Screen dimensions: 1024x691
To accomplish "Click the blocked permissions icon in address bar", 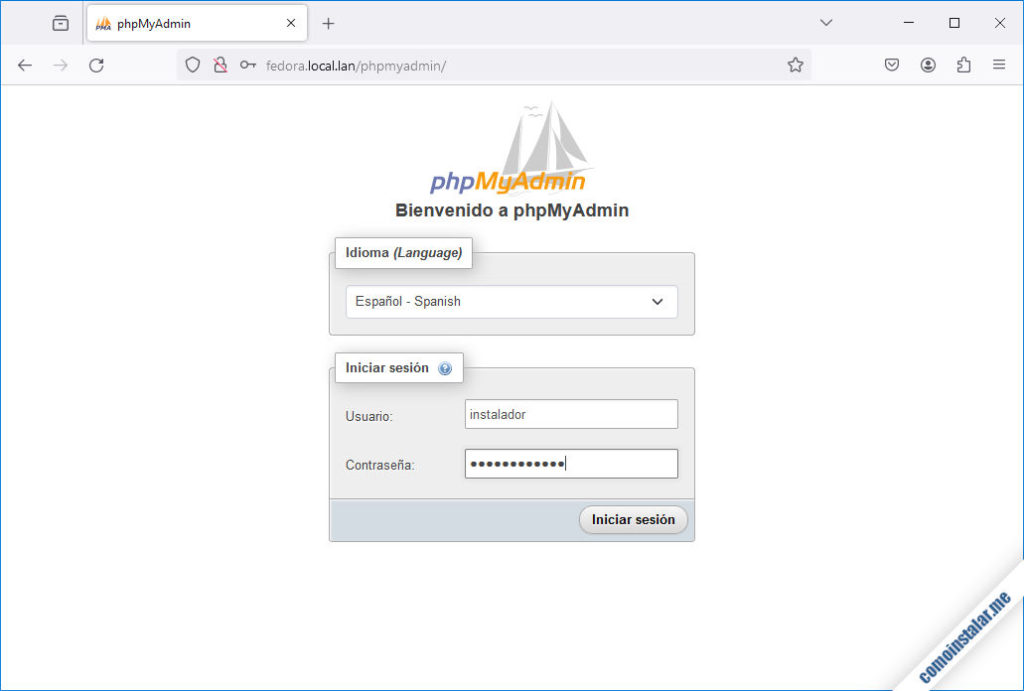I will click(x=220, y=65).
